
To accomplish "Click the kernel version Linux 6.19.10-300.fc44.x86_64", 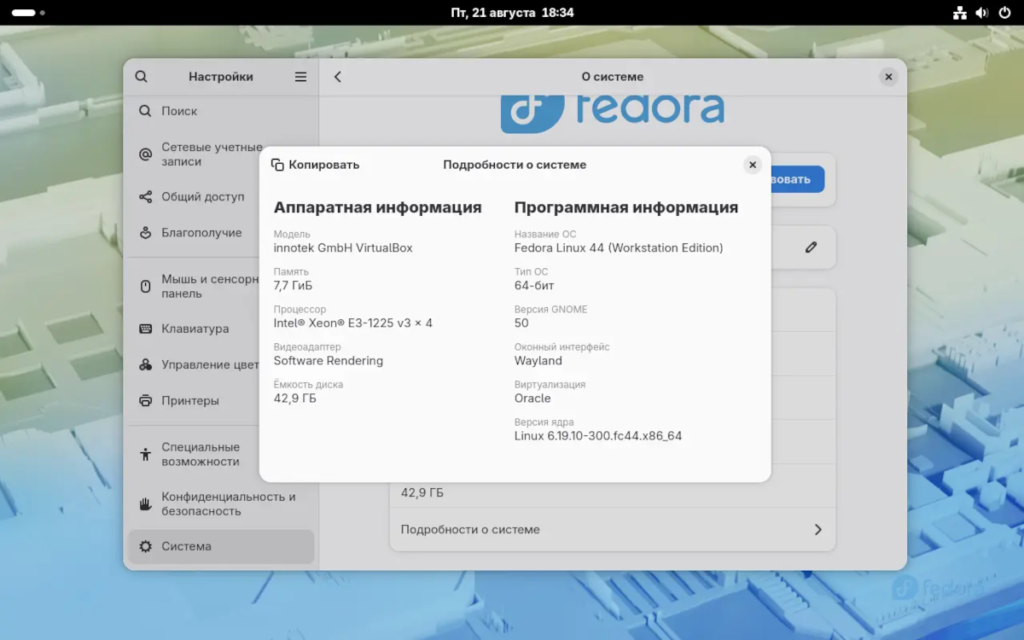I will tap(598, 436).
